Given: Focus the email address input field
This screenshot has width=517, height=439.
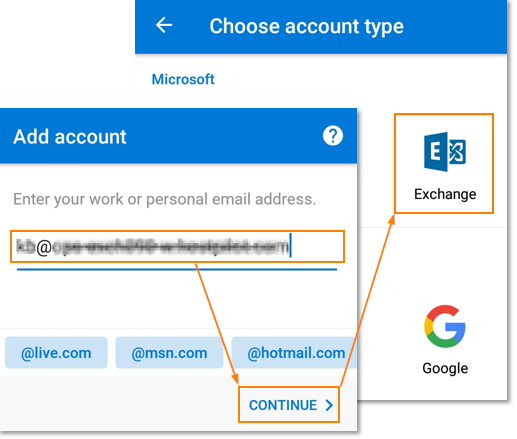Looking at the screenshot, I should (177, 247).
